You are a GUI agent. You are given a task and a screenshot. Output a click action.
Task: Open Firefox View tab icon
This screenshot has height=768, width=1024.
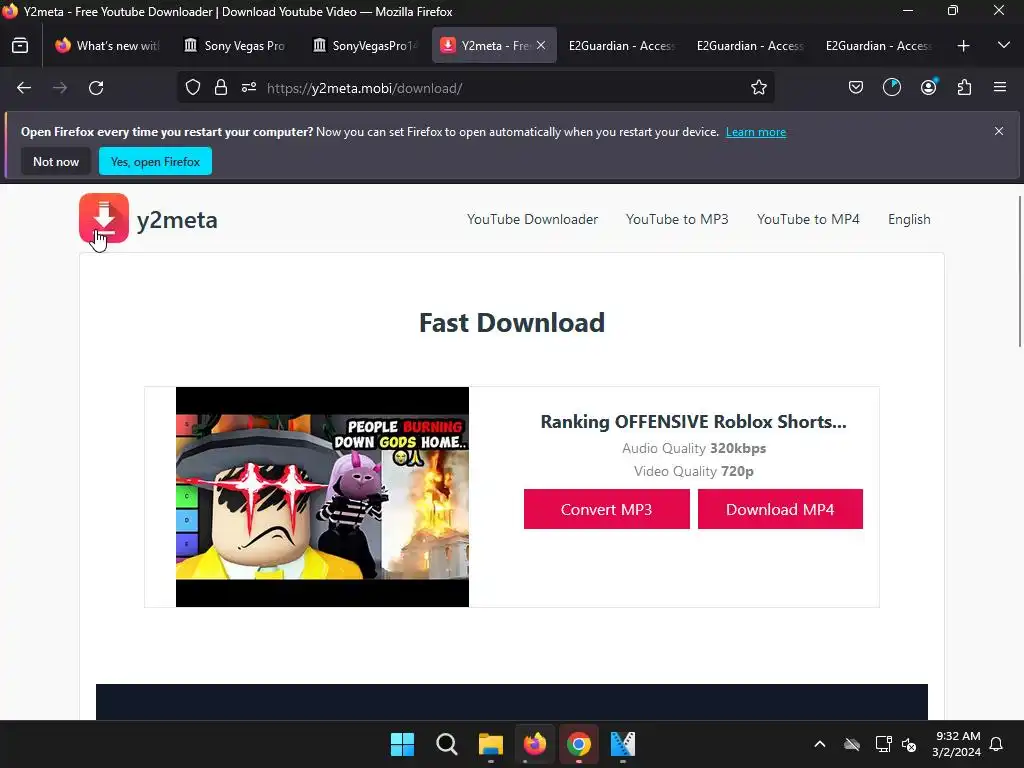coord(20,46)
